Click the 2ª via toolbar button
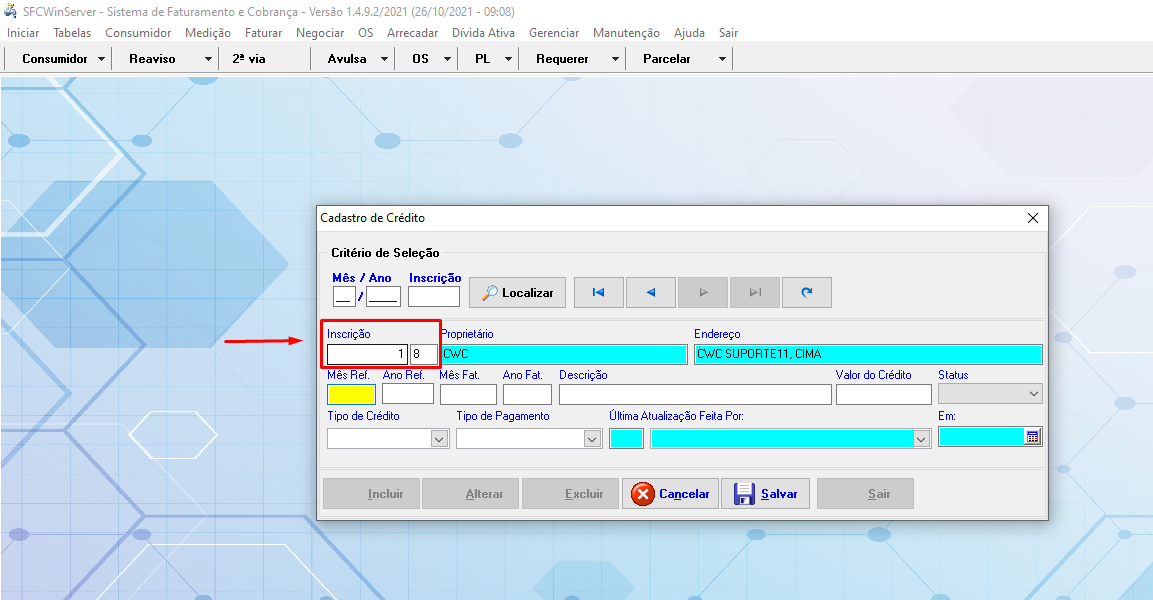Screen dimensions: 1153x600 249,59
